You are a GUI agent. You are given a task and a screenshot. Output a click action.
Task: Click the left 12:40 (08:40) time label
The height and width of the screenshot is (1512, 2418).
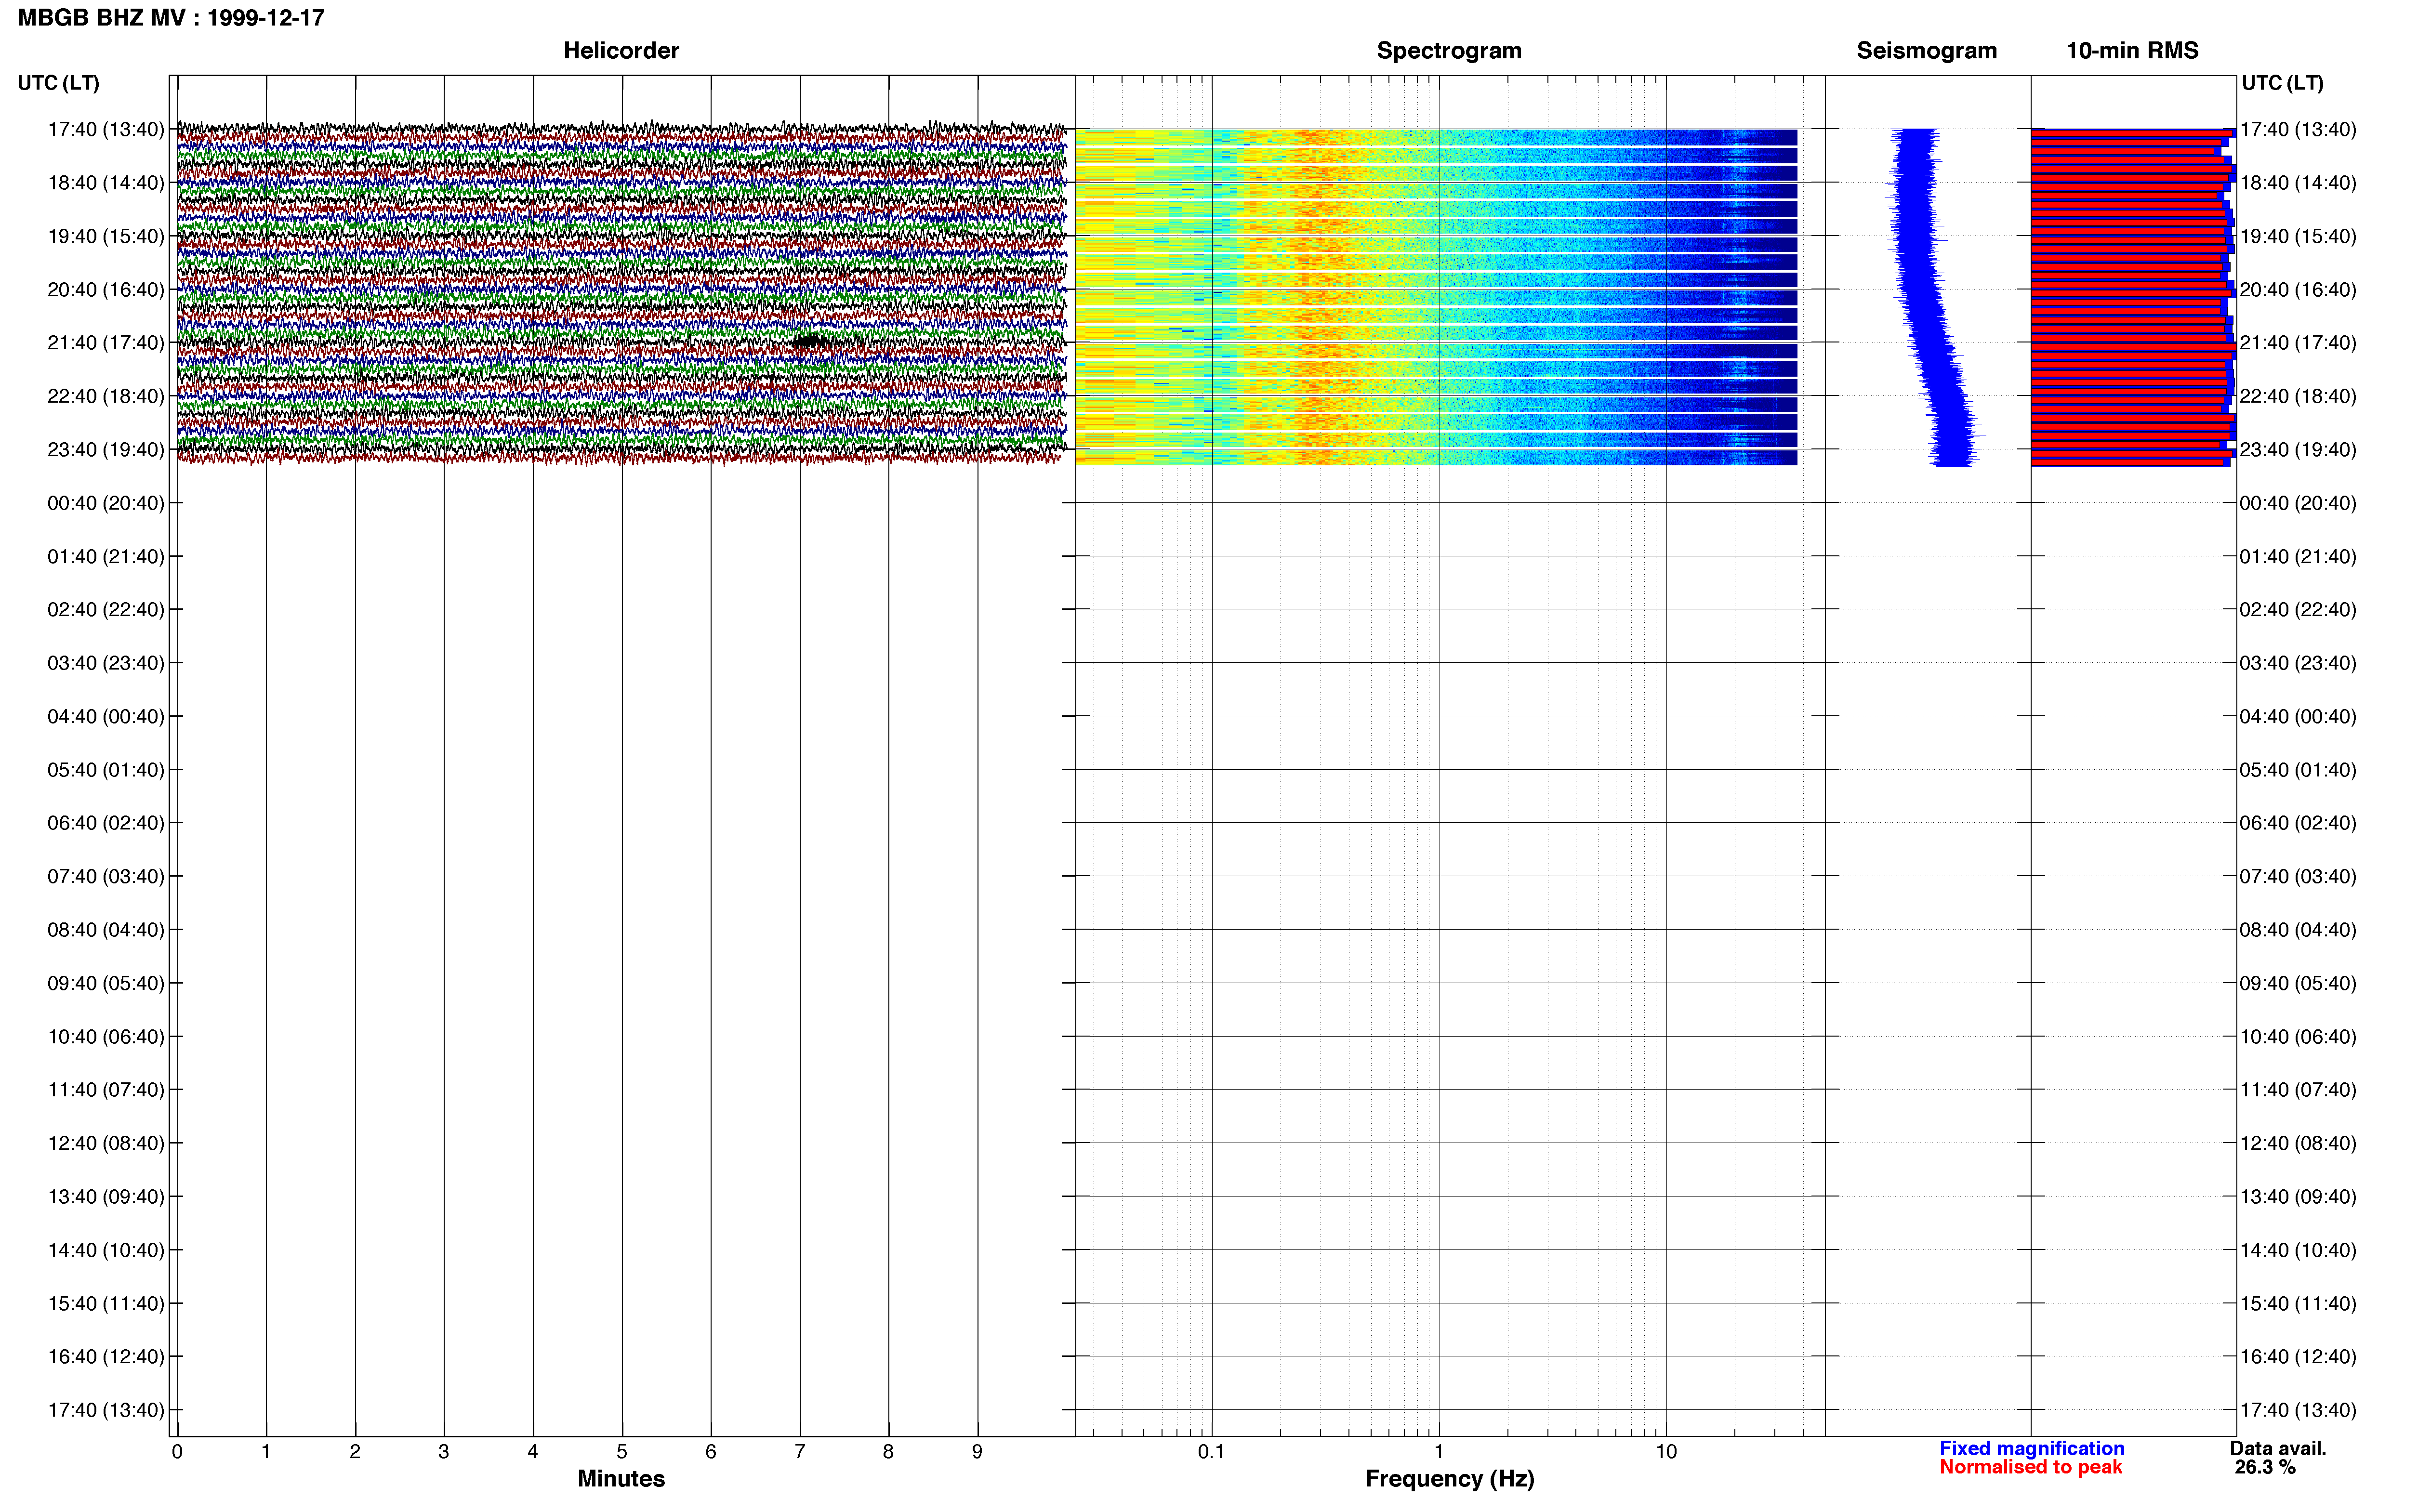[x=106, y=1143]
